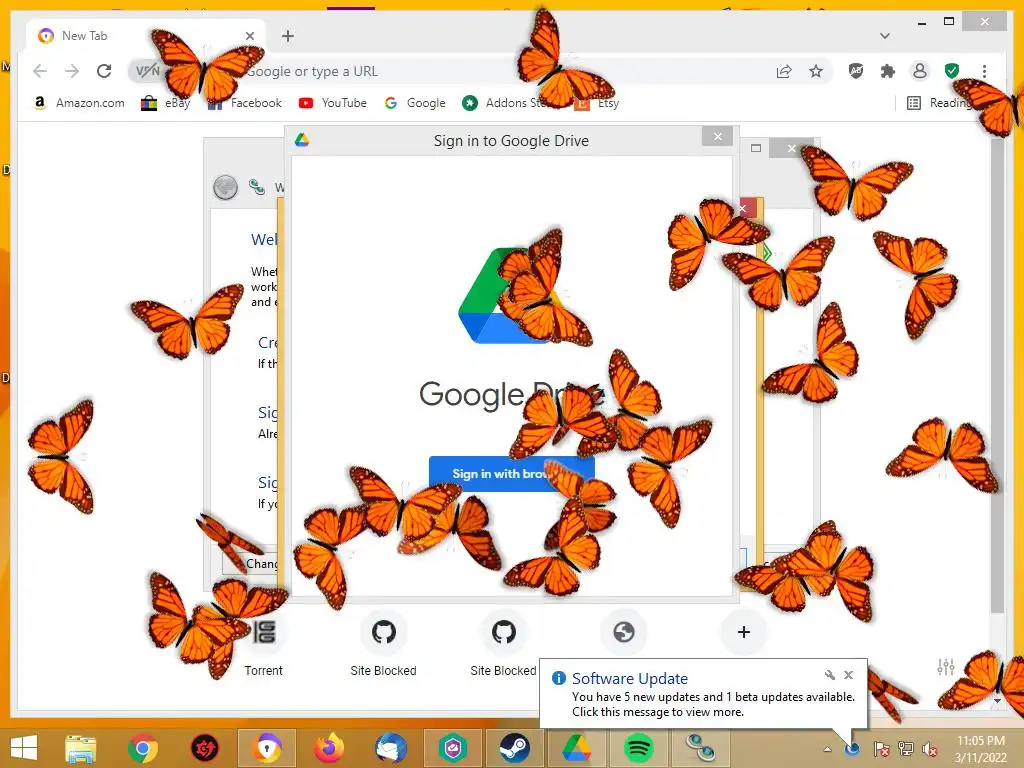Open the Facebook bookmark
1024x768 pixels.
245,103
